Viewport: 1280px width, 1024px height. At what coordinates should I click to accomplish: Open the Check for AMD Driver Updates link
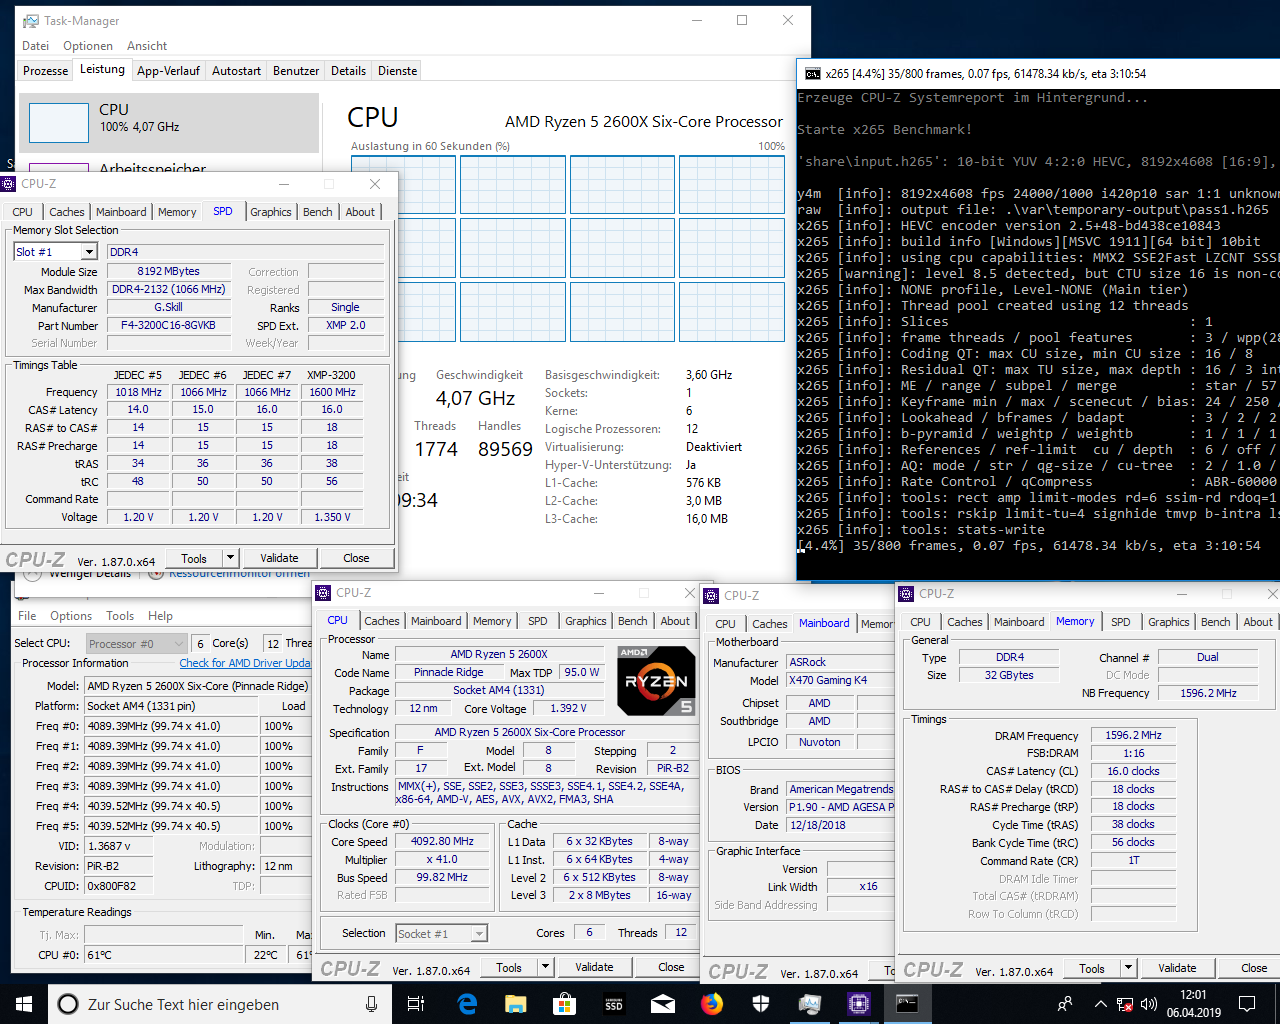coord(245,663)
